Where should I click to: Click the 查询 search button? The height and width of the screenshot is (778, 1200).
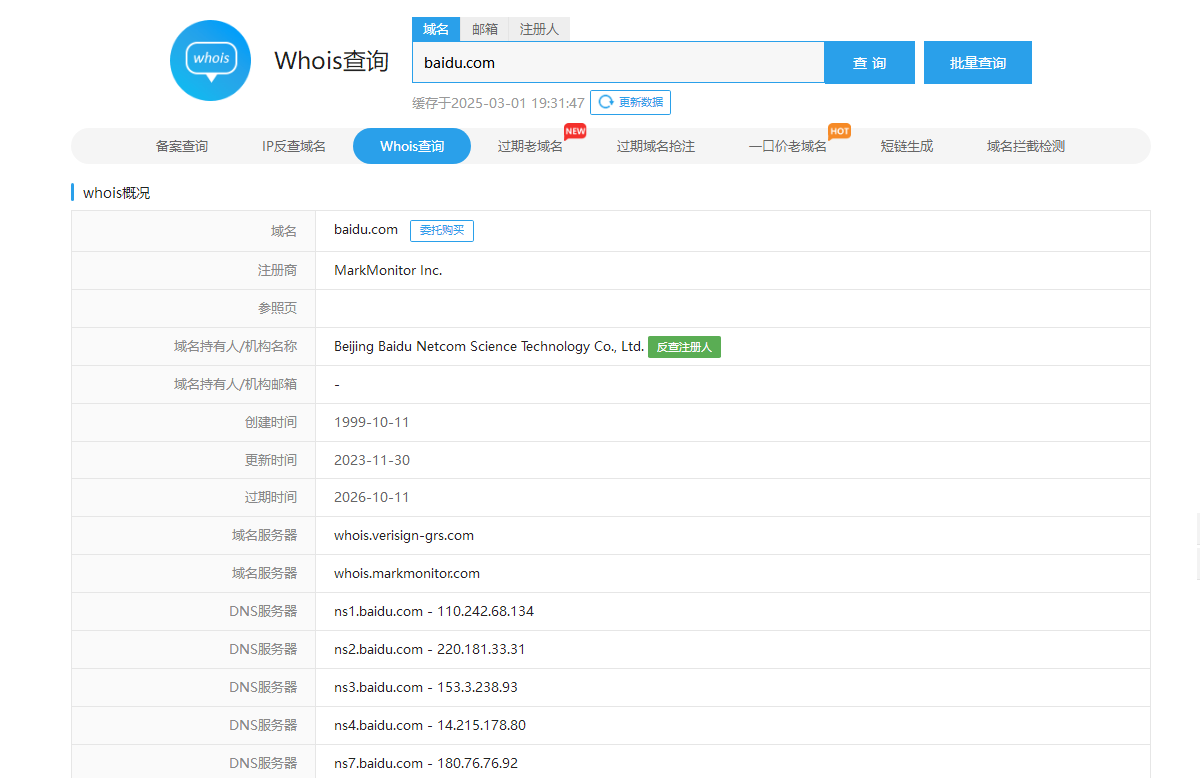click(870, 62)
